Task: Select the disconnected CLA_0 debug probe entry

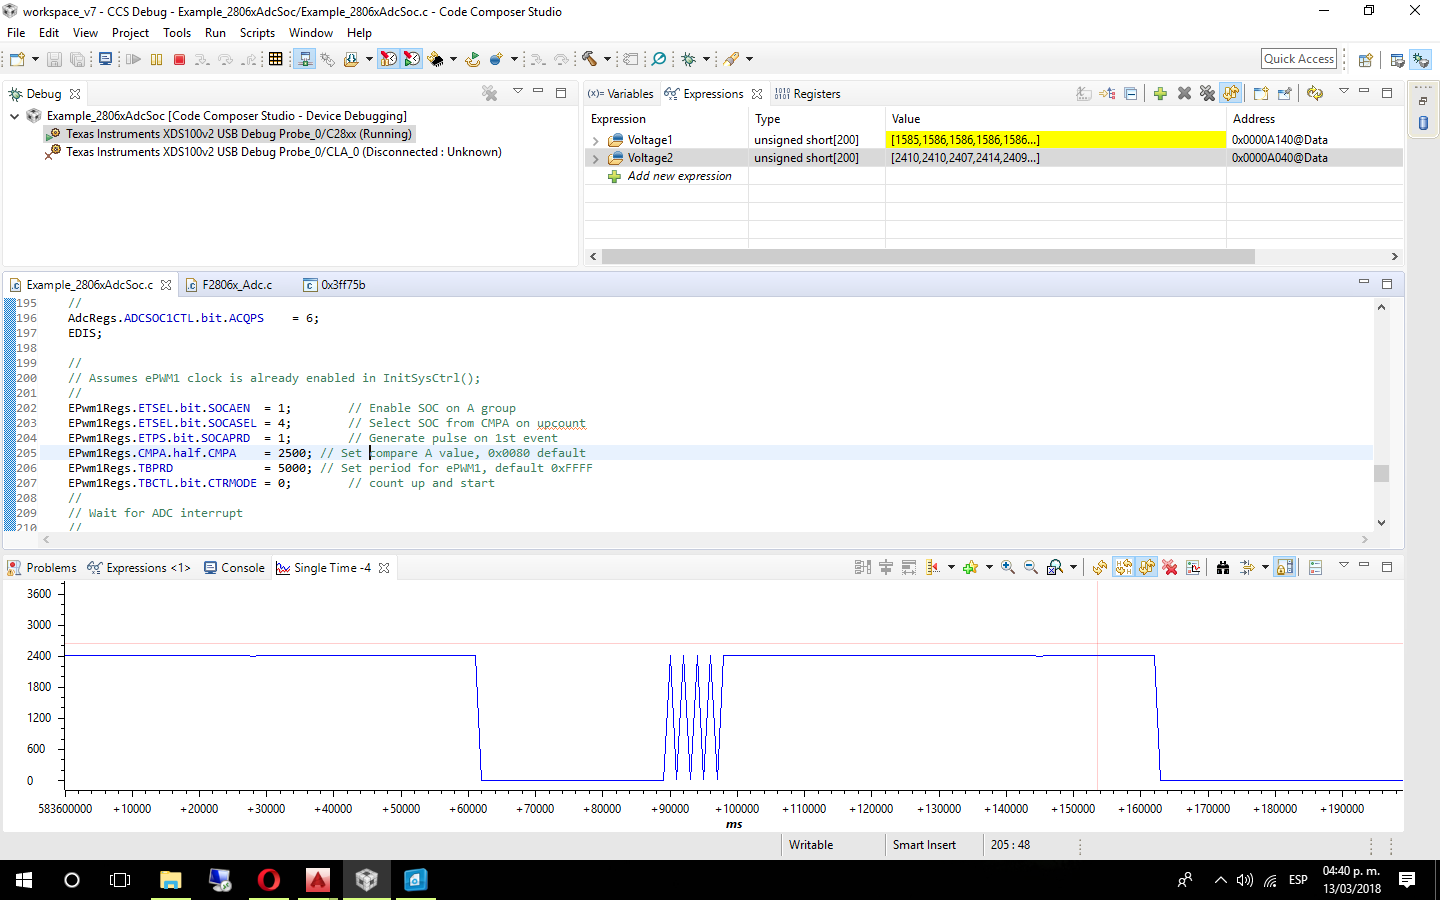Action: coord(283,152)
